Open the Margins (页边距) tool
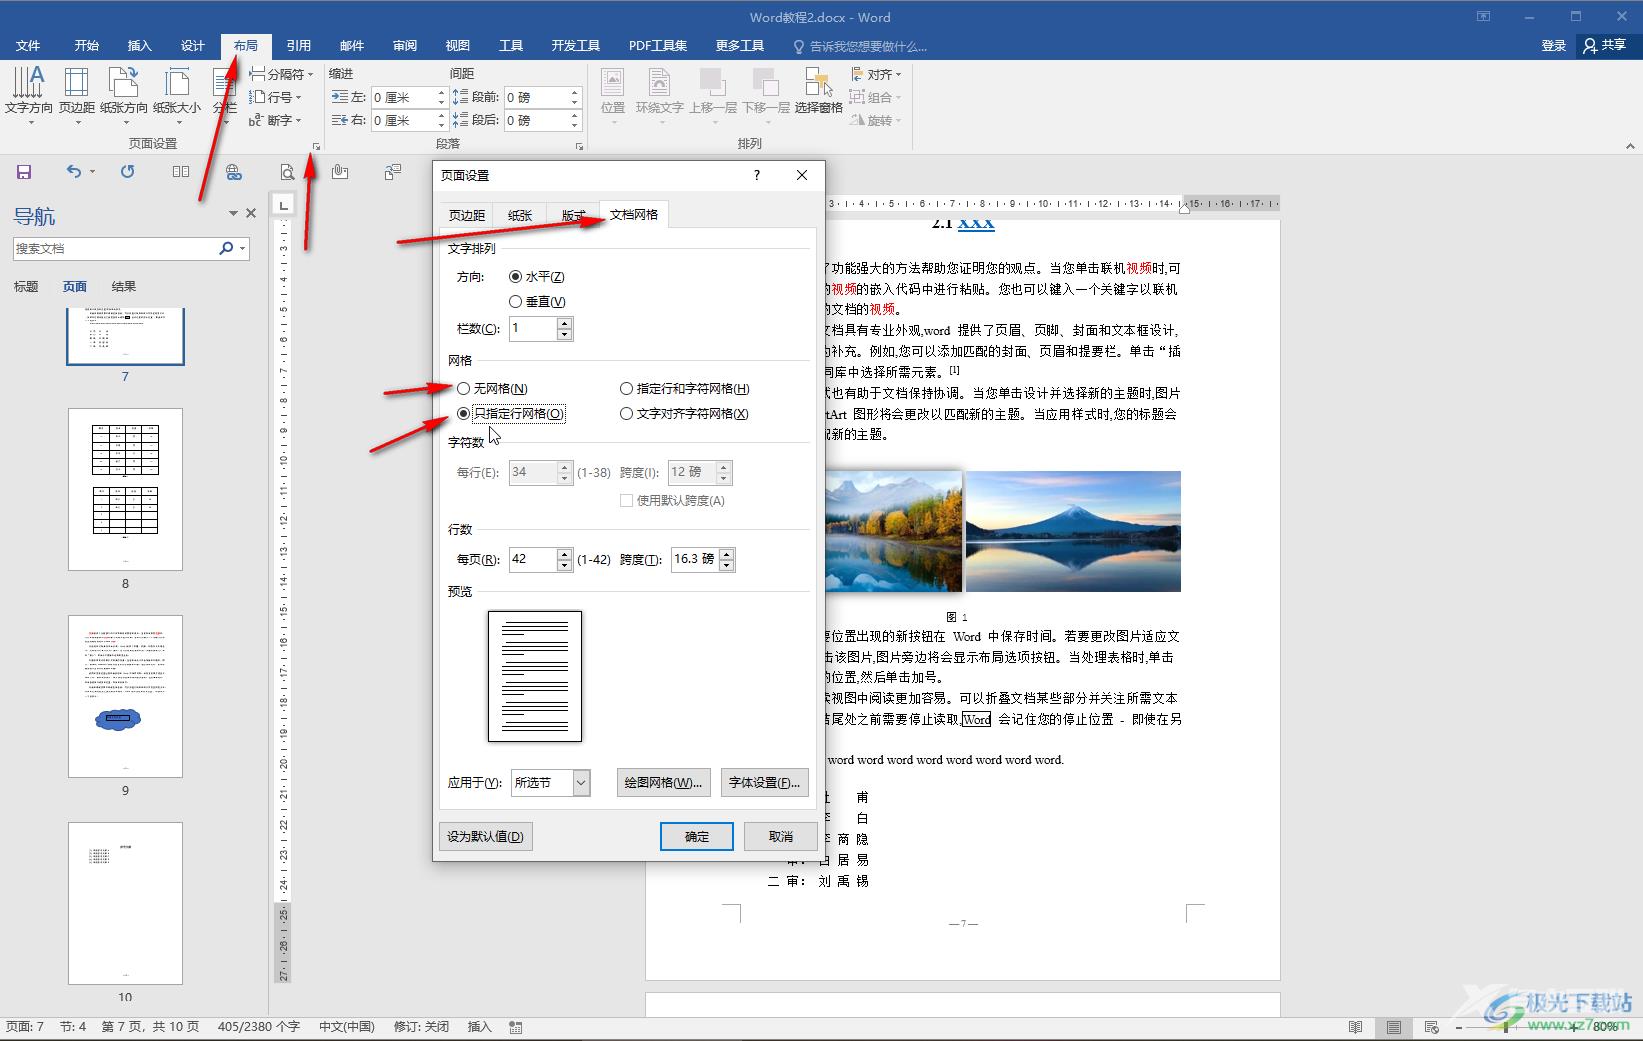The image size is (1643, 1041). tap(77, 95)
